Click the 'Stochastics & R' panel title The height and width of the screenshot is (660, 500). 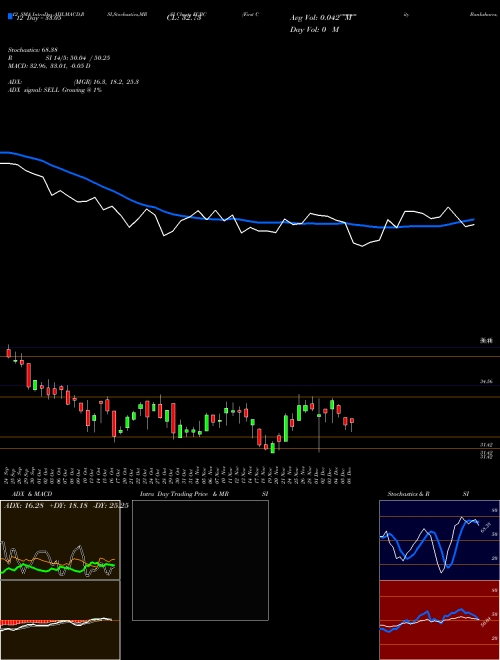coord(409,494)
